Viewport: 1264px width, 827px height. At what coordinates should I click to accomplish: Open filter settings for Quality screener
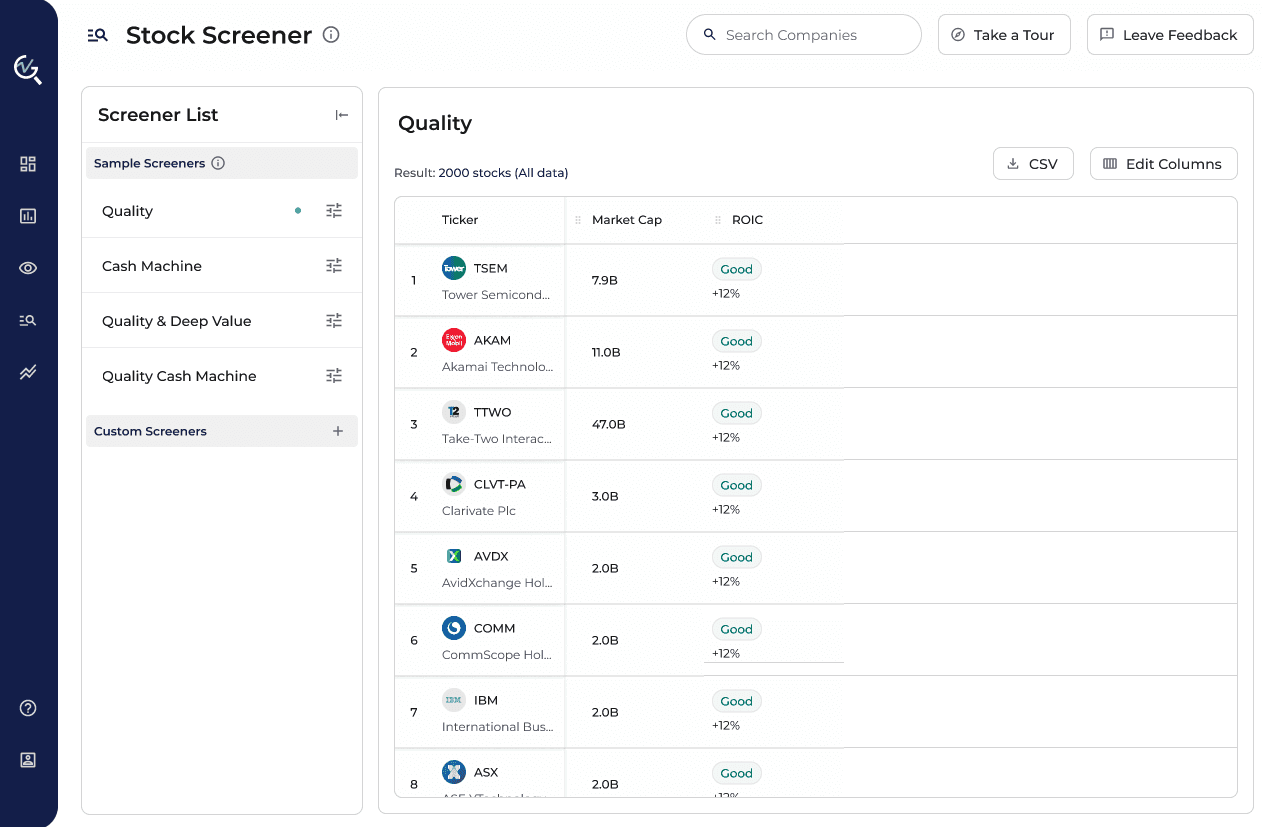[x=334, y=211]
